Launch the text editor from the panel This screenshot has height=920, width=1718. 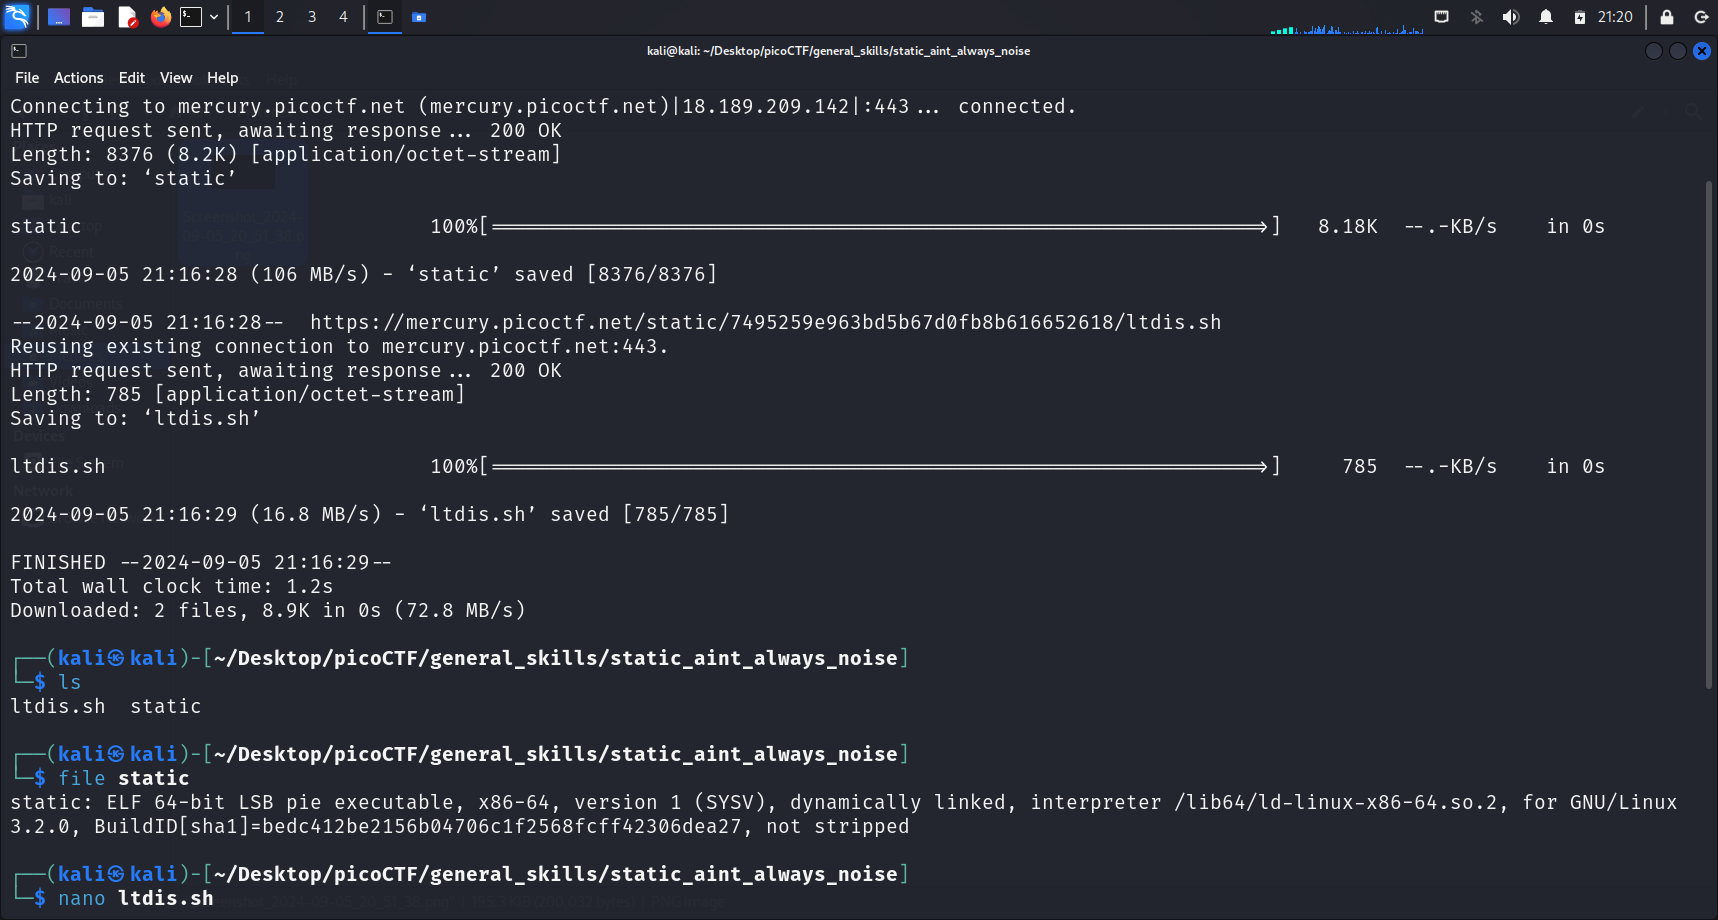click(x=127, y=17)
